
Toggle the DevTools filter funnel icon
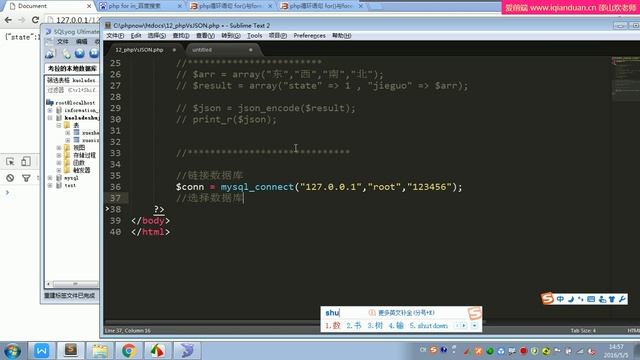[26, 178]
